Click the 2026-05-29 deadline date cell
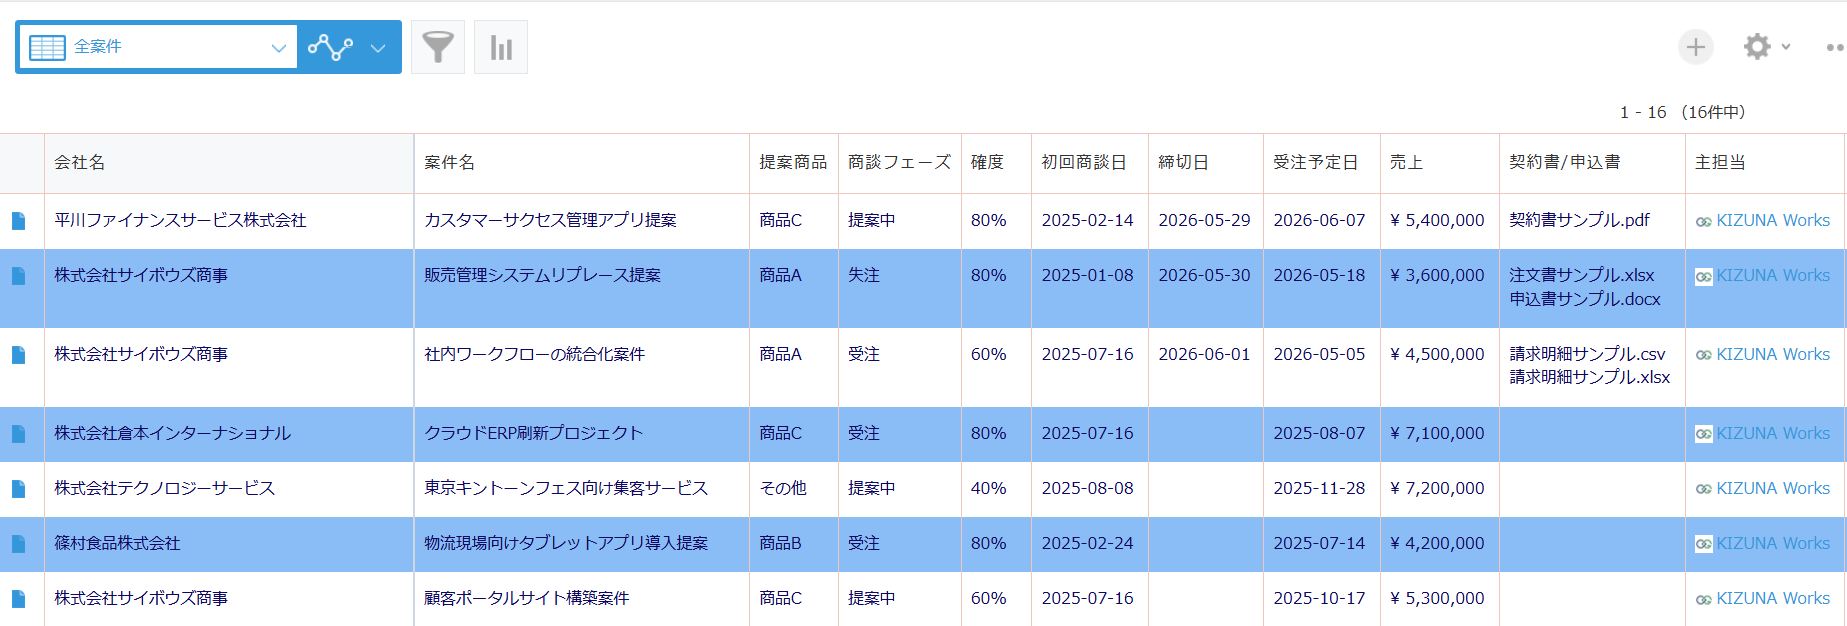The height and width of the screenshot is (626, 1847). (x=1206, y=221)
